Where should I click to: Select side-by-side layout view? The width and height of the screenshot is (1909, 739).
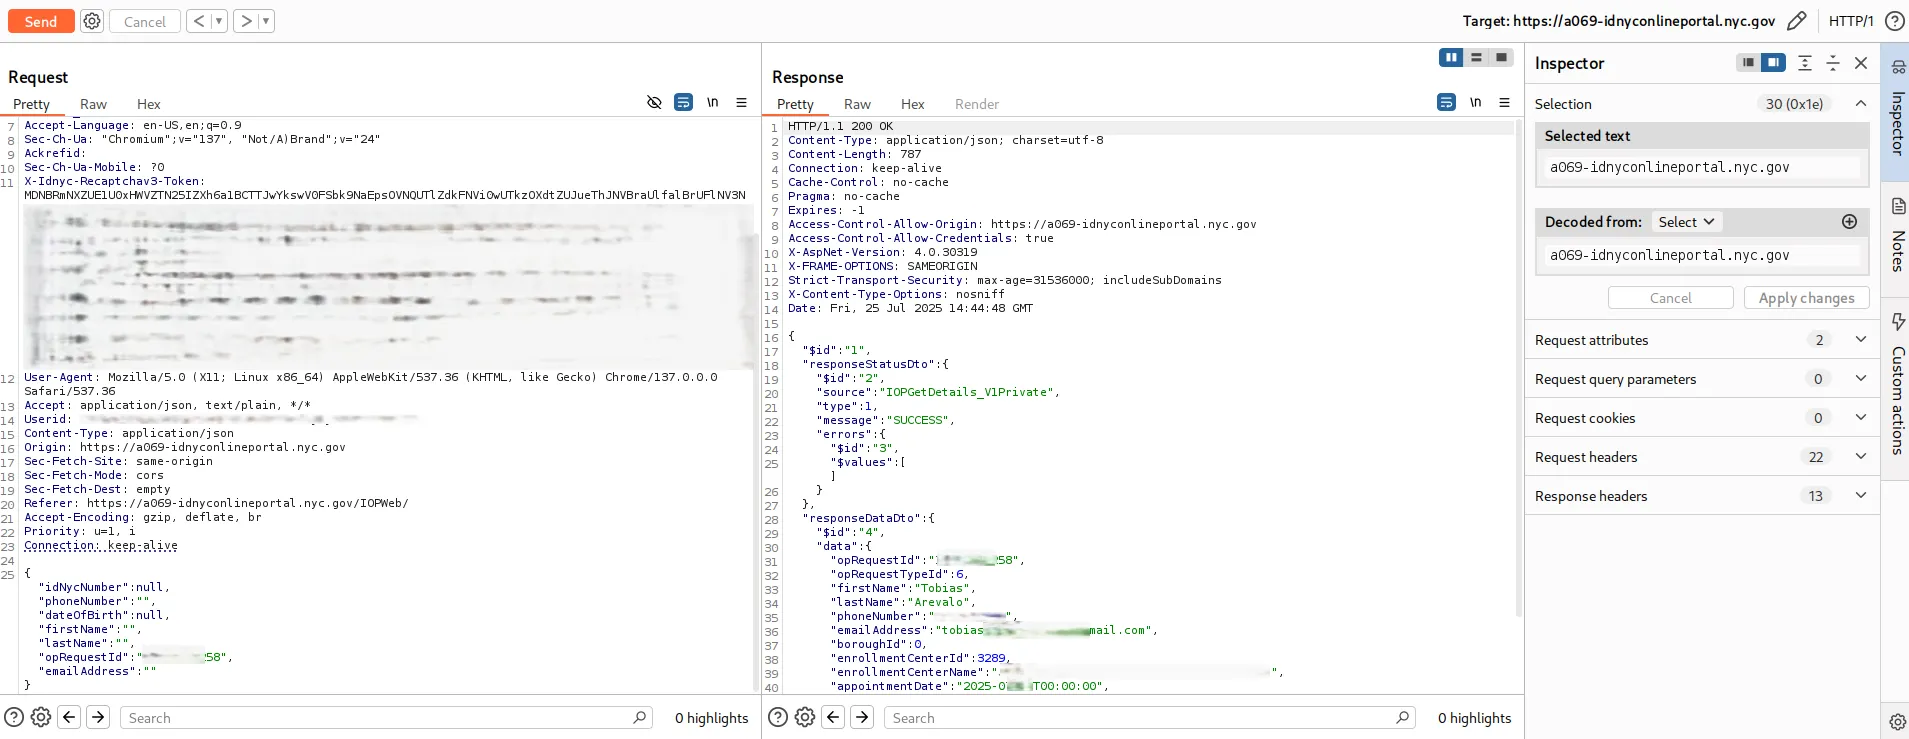[x=1451, y=58]
